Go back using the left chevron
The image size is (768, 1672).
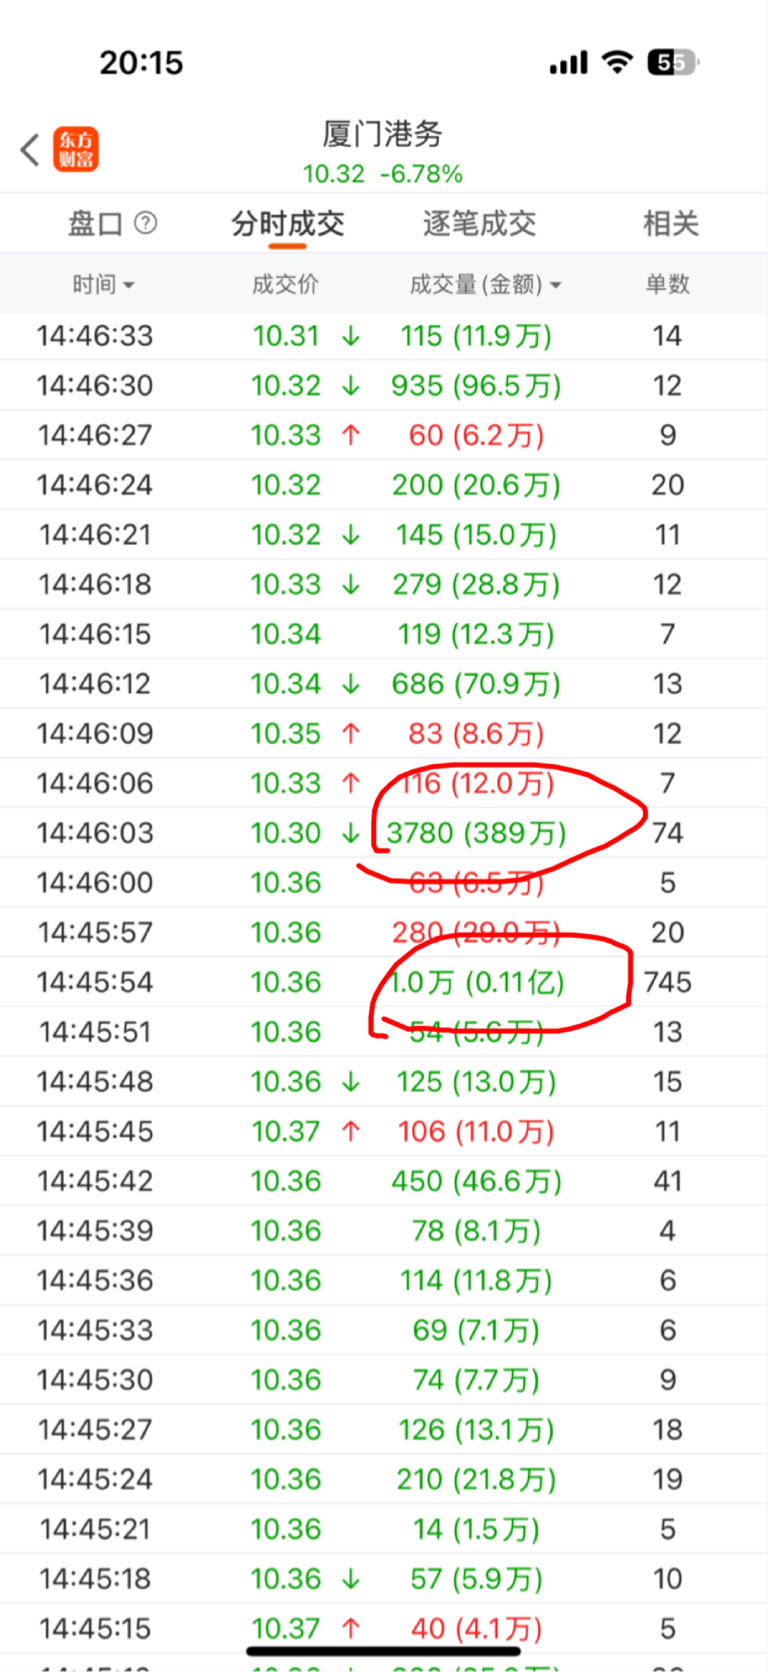pyautogui.click(x=30, y=150)
